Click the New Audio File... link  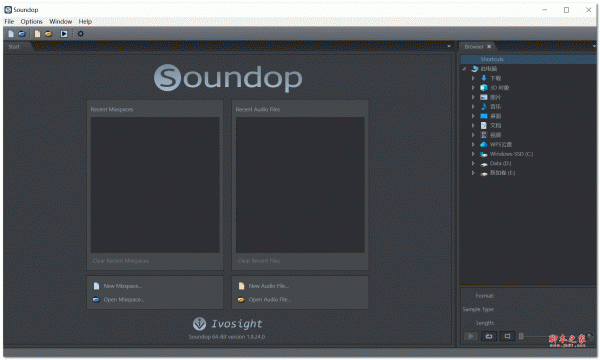coord(269,286)
